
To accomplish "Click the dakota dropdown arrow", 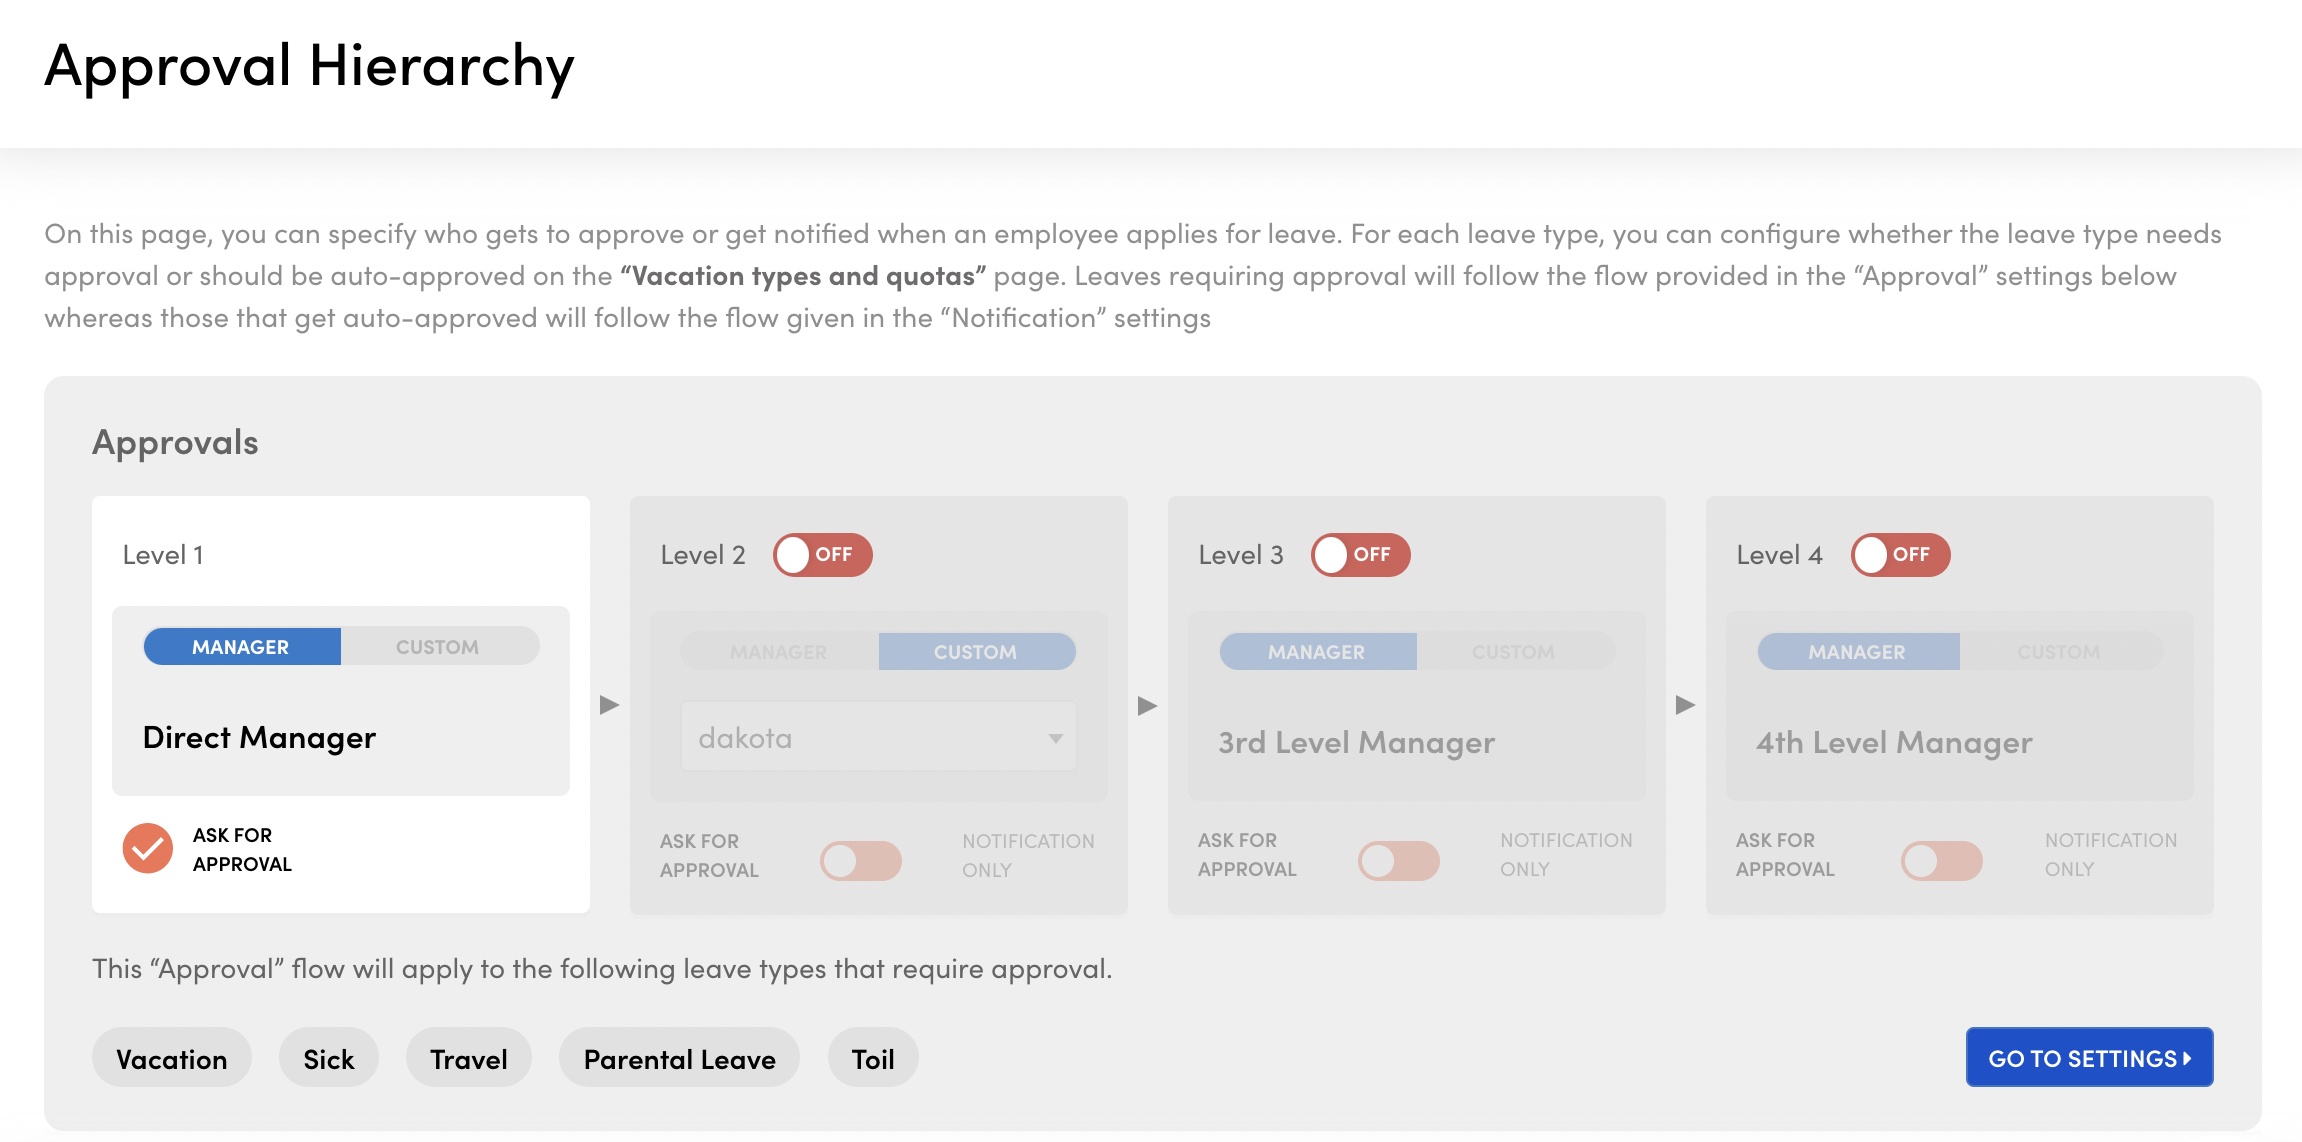I will (1055, 738).
